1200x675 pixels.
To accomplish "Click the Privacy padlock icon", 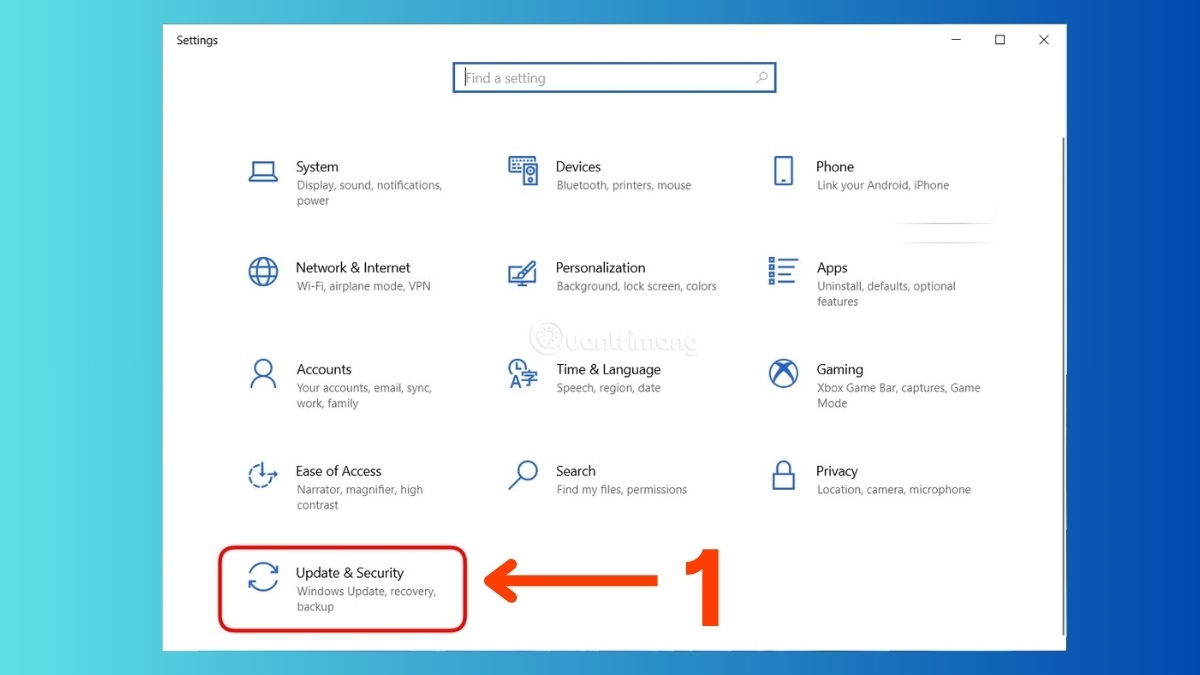I will pyautogui.click(x=783, y=475).
